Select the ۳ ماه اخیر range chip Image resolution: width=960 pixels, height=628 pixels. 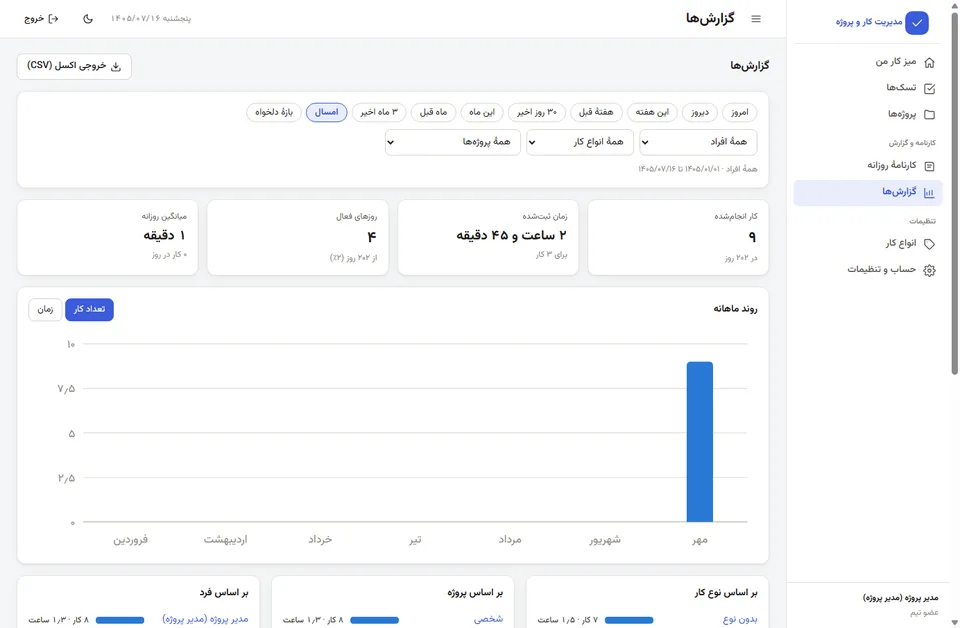379,113
